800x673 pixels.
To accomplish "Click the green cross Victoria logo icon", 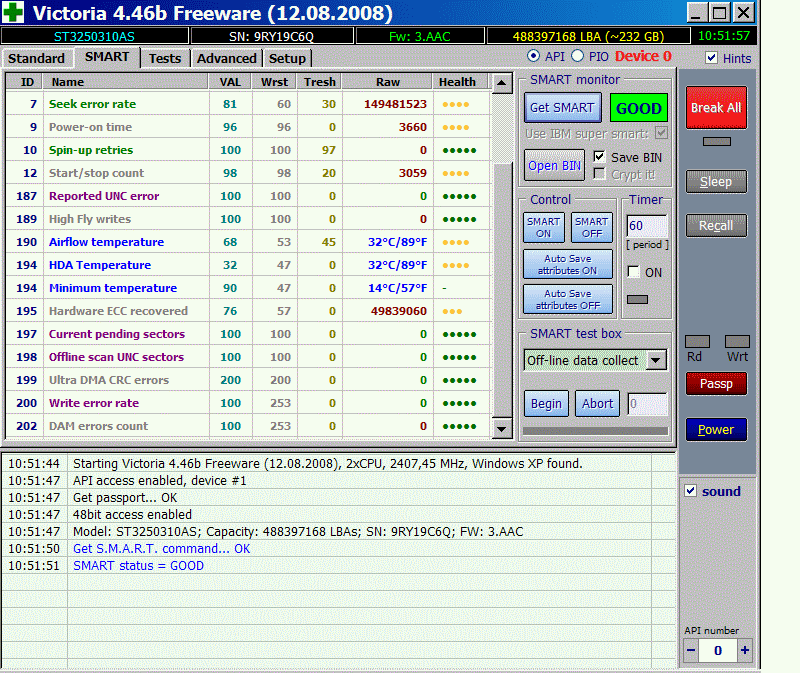I will coord(14,13).
